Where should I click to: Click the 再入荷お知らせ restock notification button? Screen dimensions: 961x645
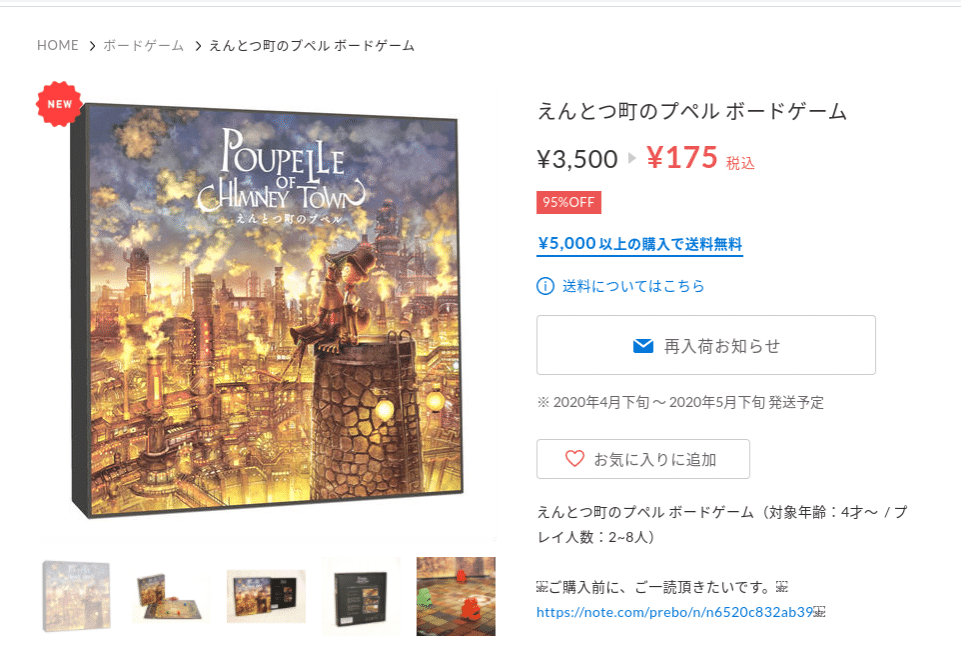(706, 345)
